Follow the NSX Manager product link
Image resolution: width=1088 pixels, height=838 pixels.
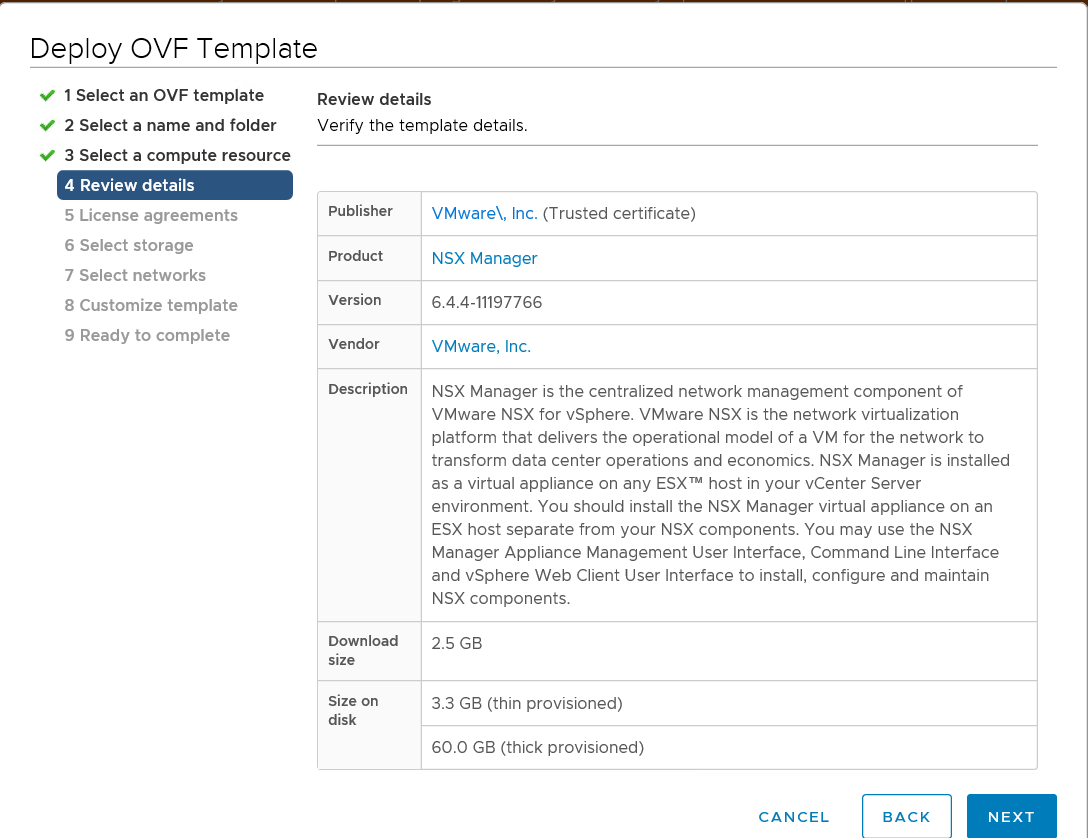point(484,258)
